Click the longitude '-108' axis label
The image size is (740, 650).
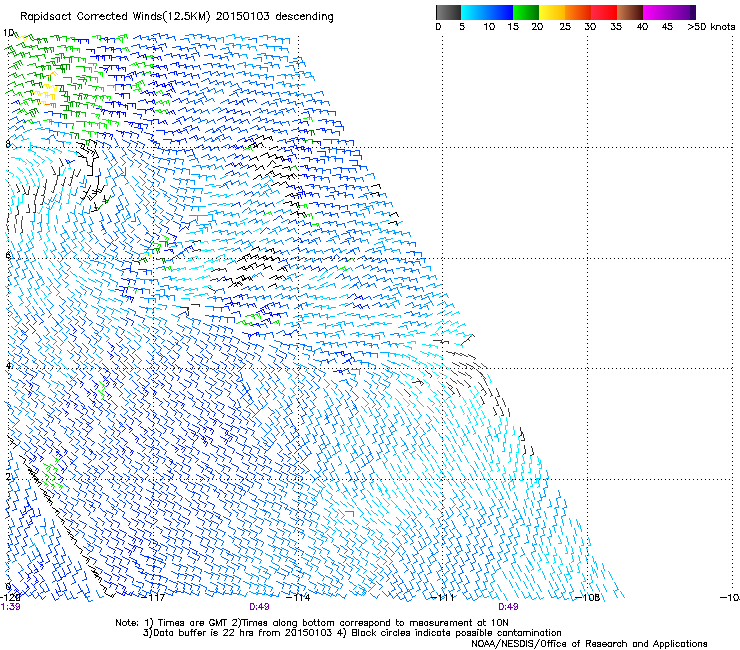pos(588,597)
